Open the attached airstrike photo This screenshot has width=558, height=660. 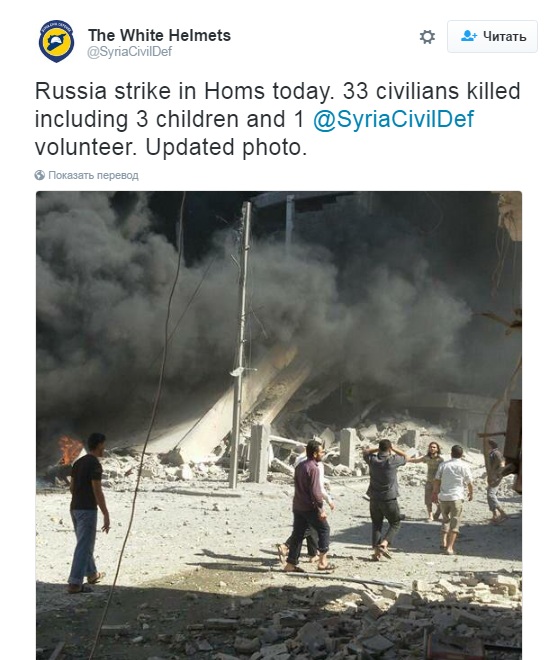point(279,426)
